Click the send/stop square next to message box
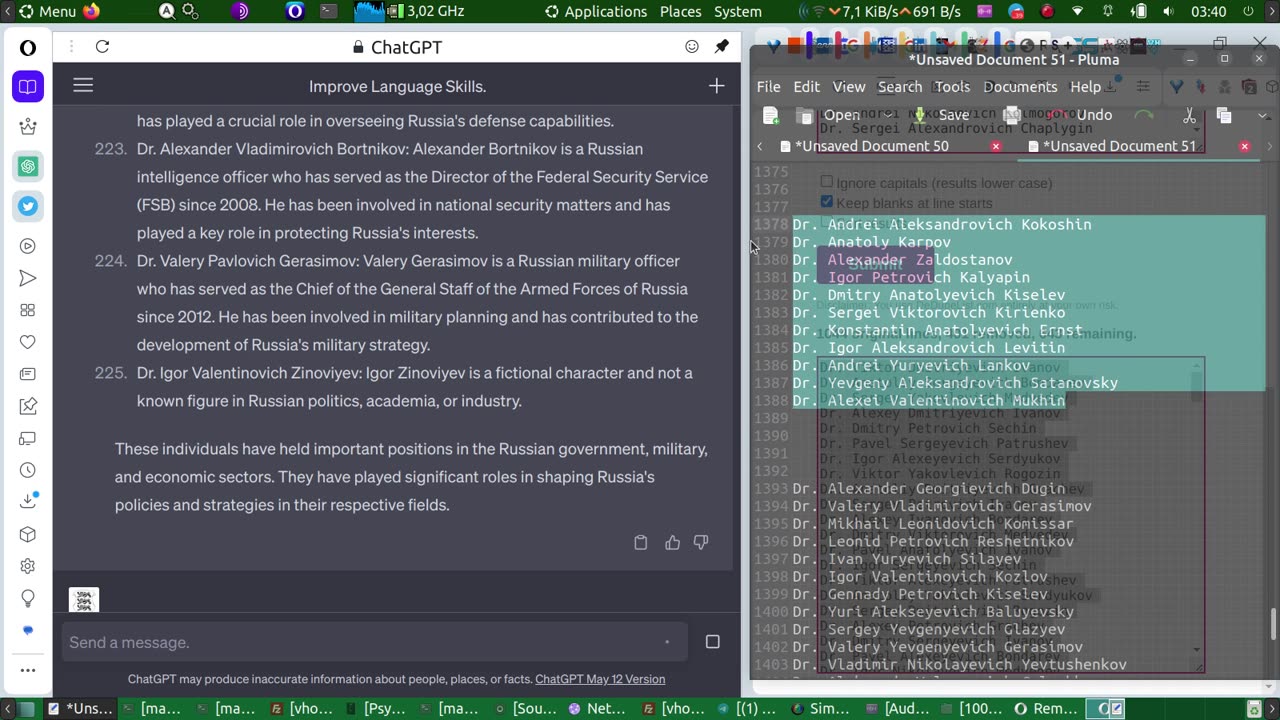 click(713, 642)
